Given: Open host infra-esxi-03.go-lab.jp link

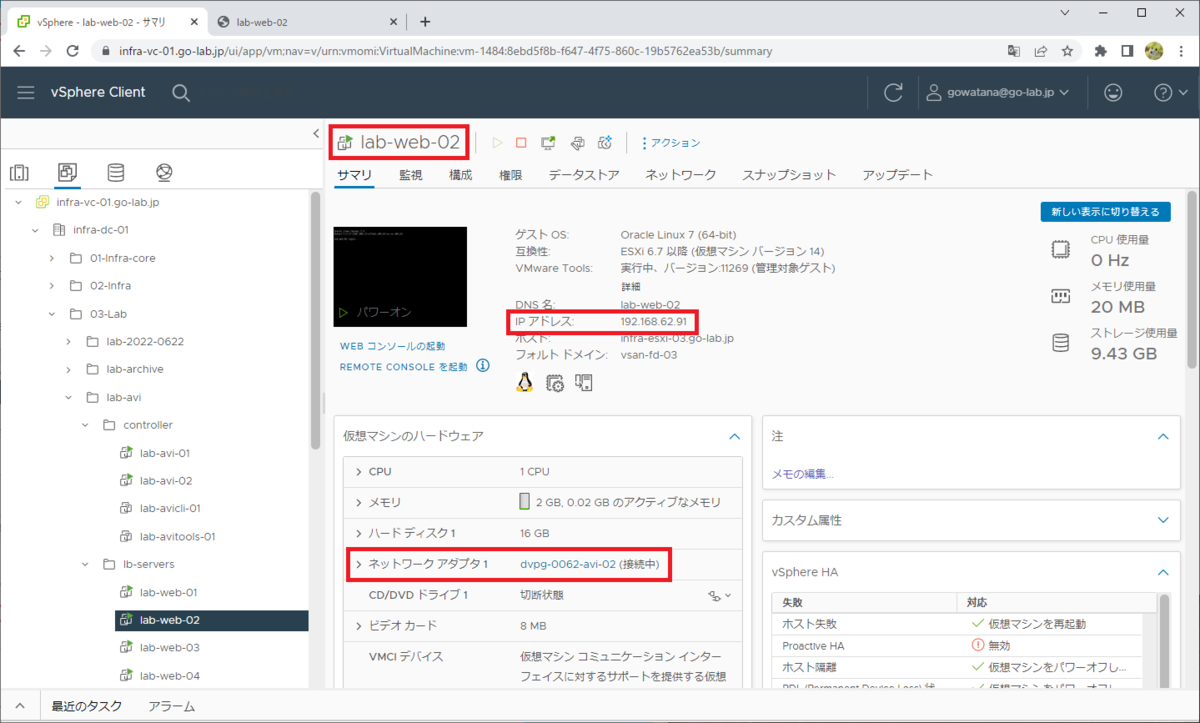Looking at the screenshot, I should pyautogui.click(x=677, y=339).
